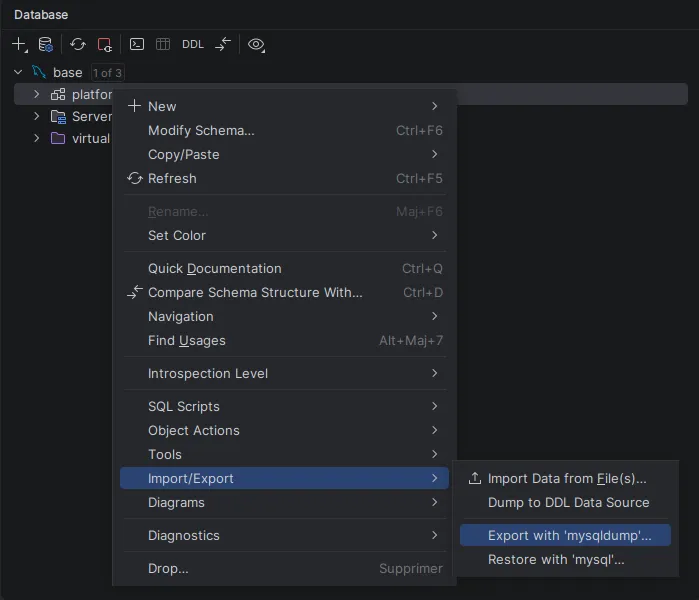Choose Drop... in the context menu
The image size is (699, 600).
[x=284, y=568]
